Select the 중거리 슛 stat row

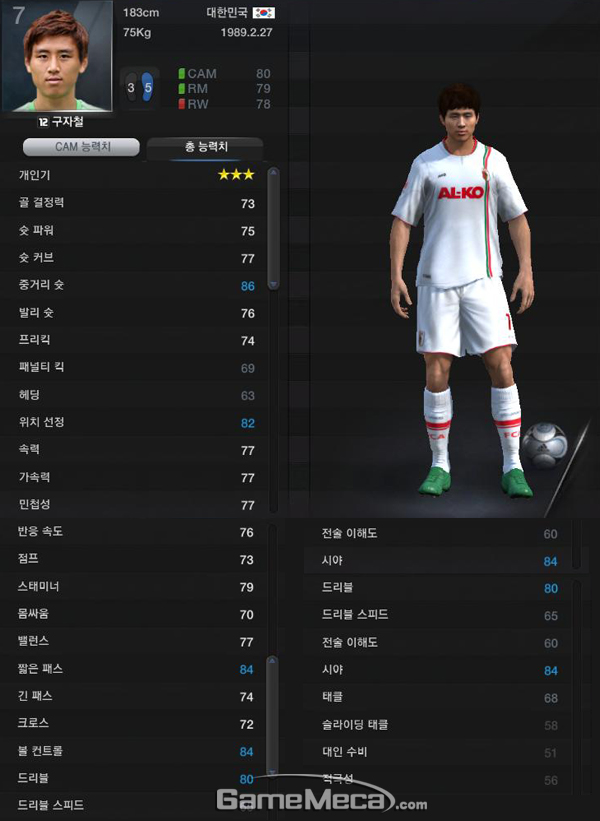click(136, 285)
